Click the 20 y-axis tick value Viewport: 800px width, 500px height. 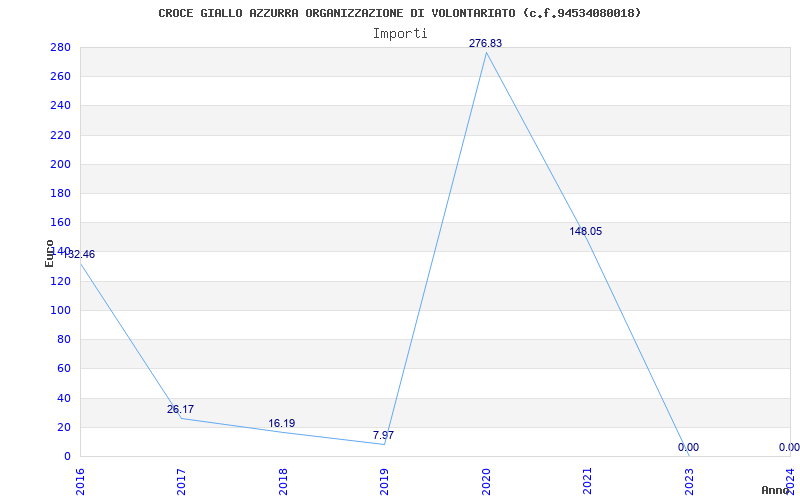pos(64,427)
